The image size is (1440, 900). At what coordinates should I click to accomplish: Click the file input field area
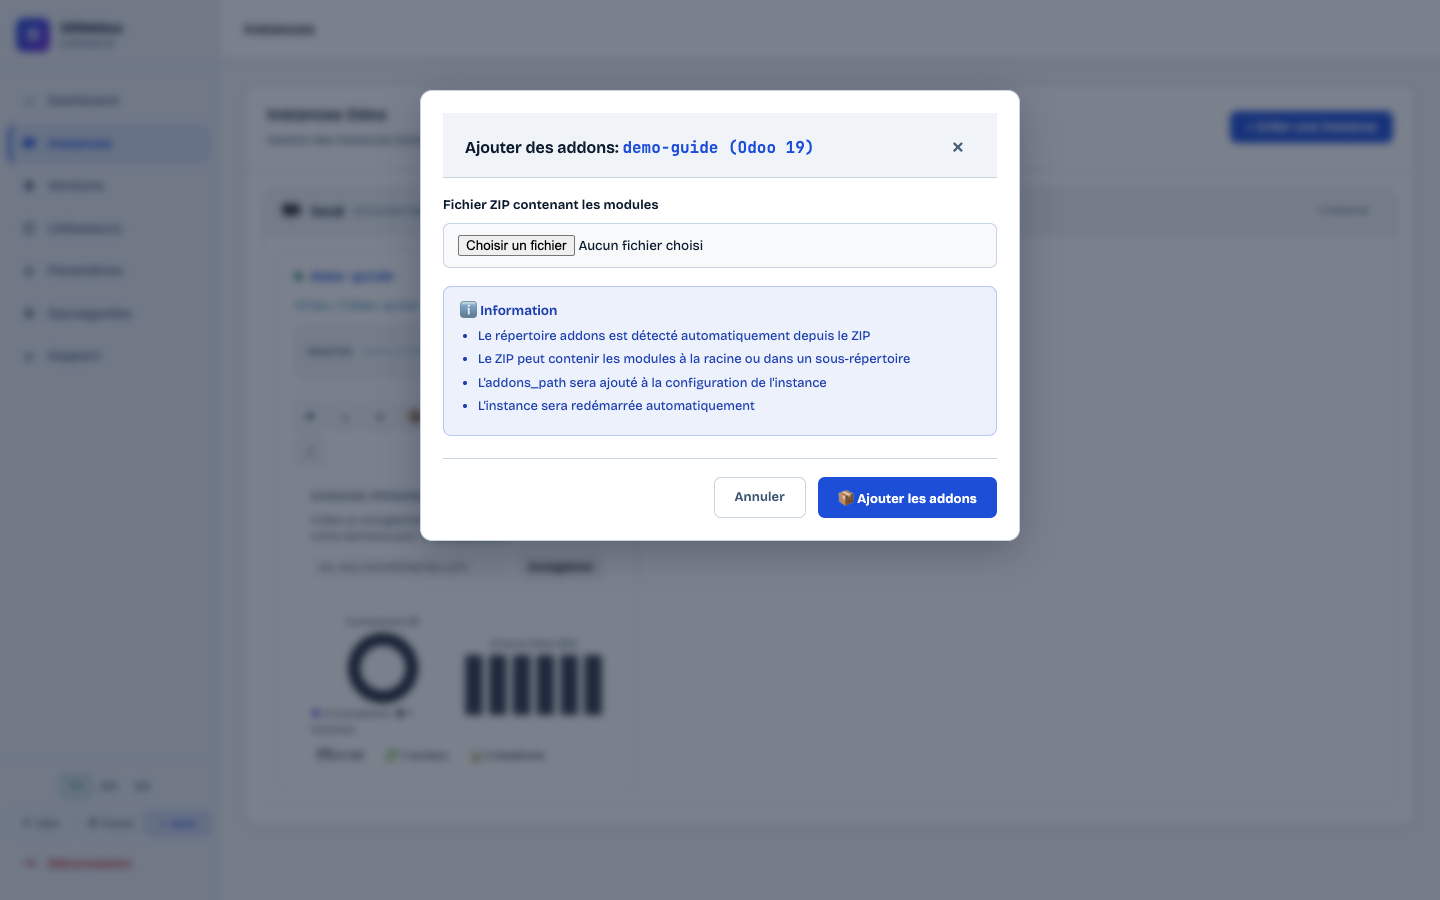720,245
